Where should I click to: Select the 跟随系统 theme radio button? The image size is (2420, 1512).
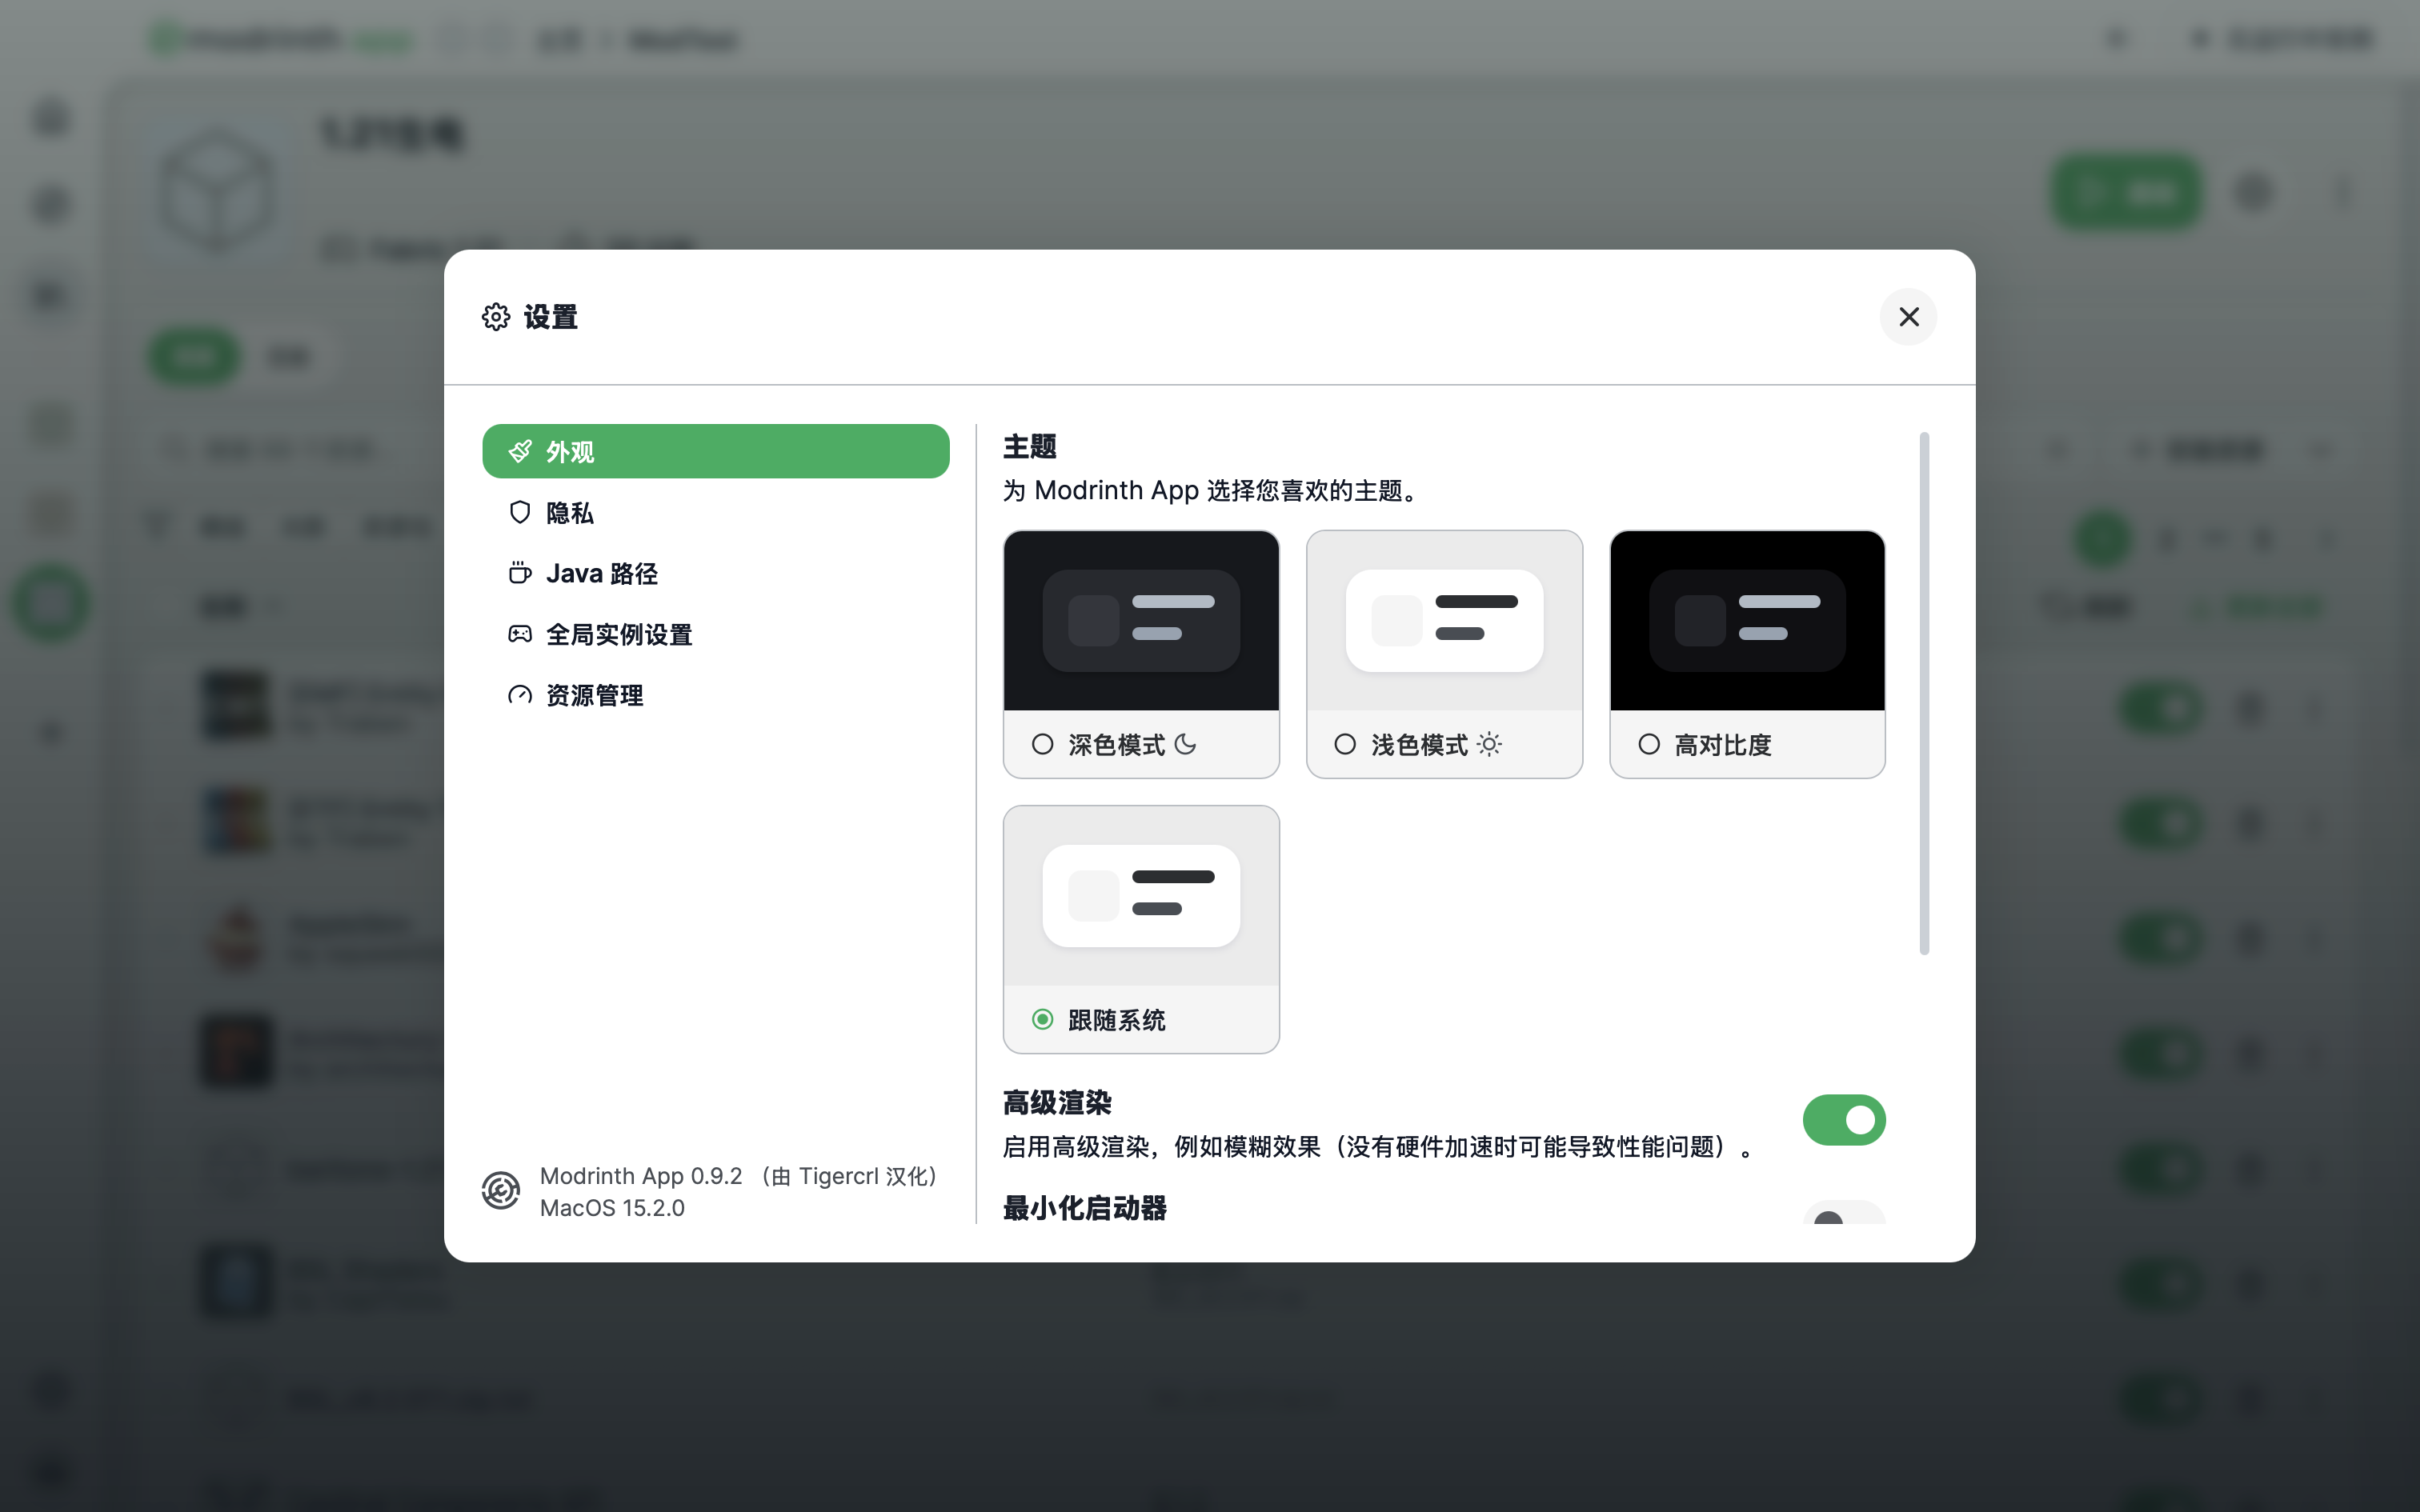tap(1042, 1019)
